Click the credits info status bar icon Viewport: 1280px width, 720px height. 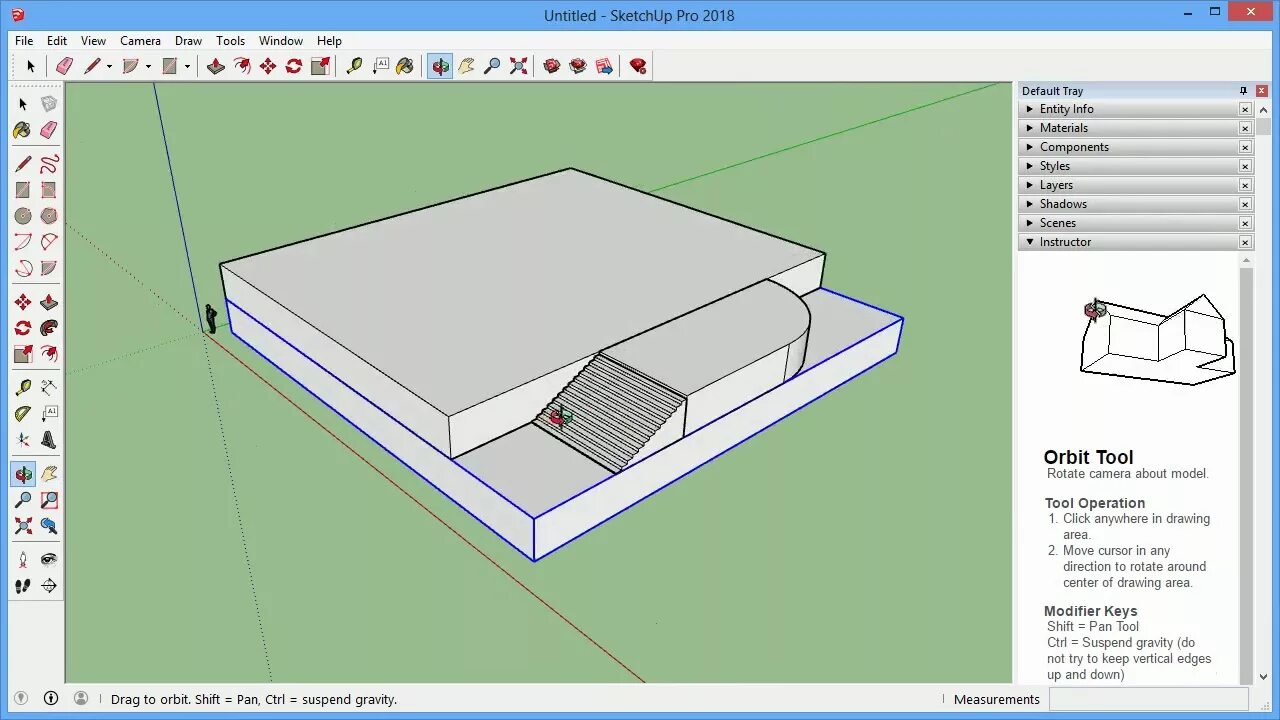point(51,699)
